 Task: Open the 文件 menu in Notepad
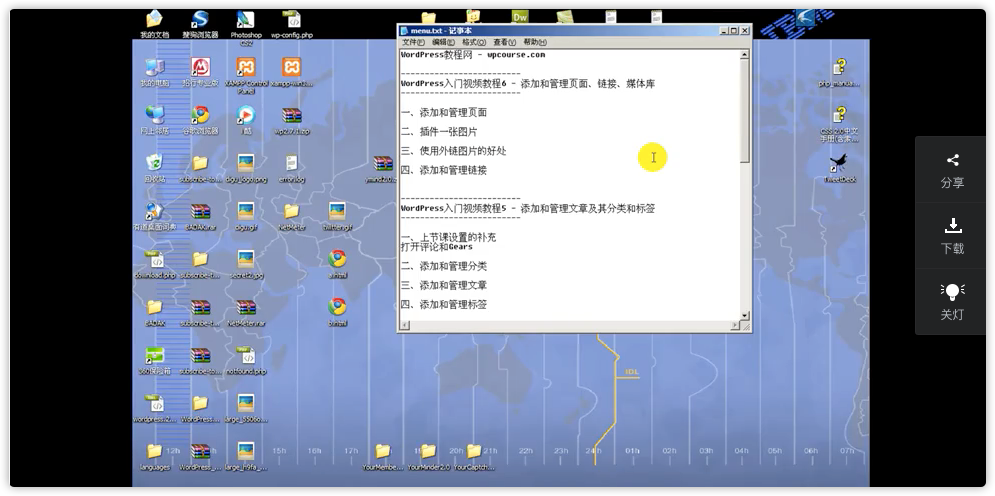point(413,42)
